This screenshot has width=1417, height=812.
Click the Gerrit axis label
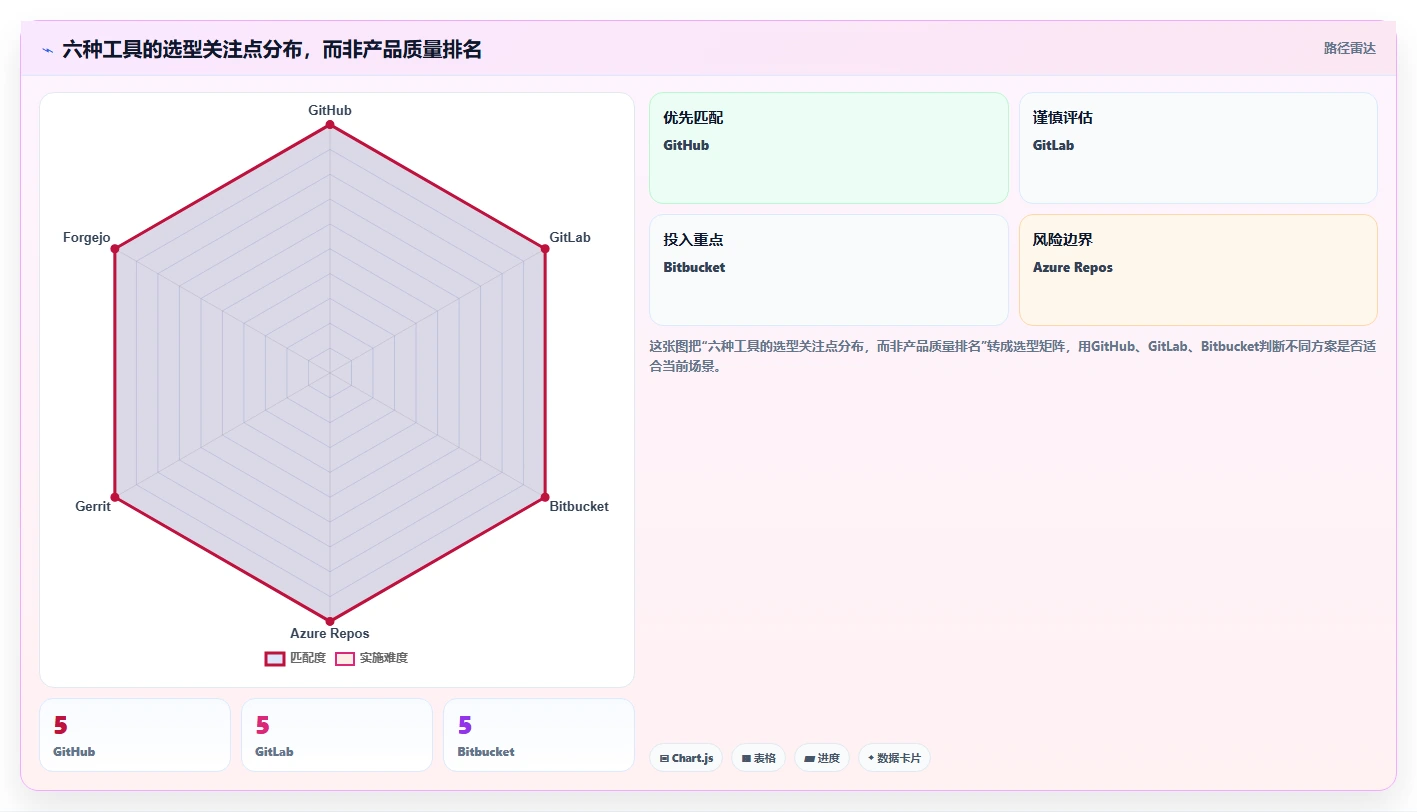click(93, 507)
